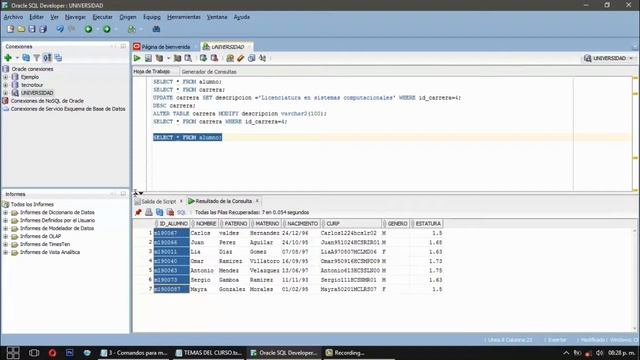The height and width of the screenshot is (360, 640).
Task: Select the cell containing Villatoro
Action: click(x=264, y=261)
